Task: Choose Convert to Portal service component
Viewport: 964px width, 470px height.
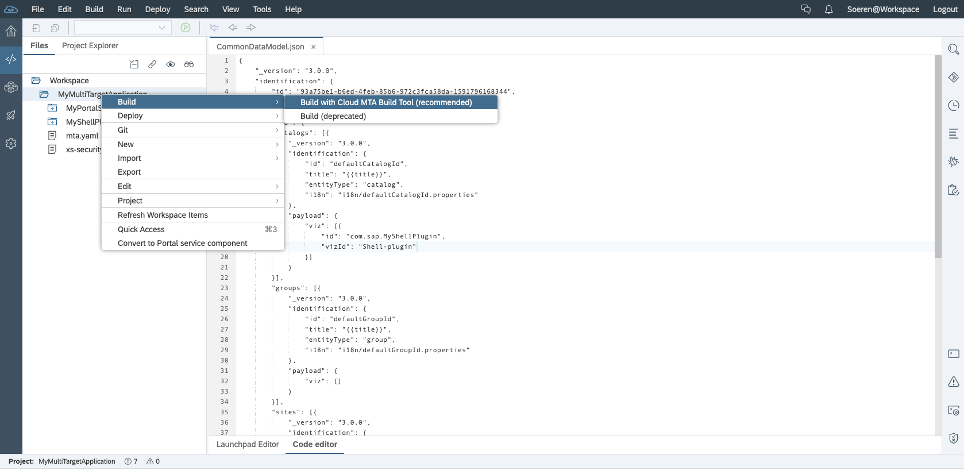Action: (192, 244)
